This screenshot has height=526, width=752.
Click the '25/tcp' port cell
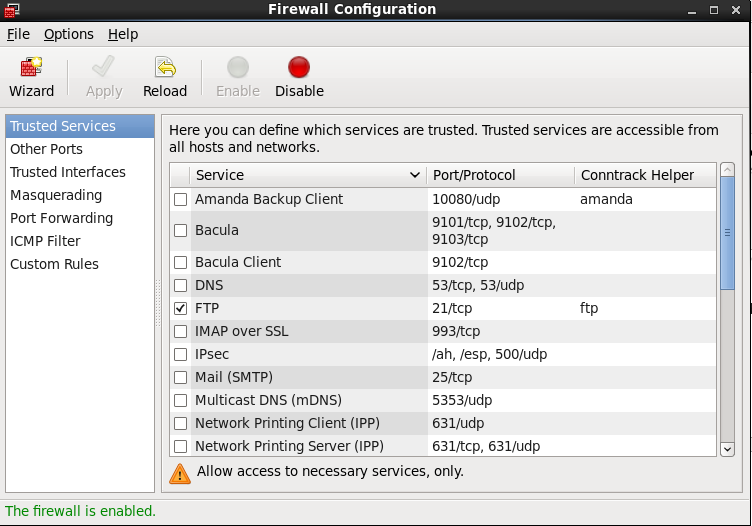coord(452,377)
